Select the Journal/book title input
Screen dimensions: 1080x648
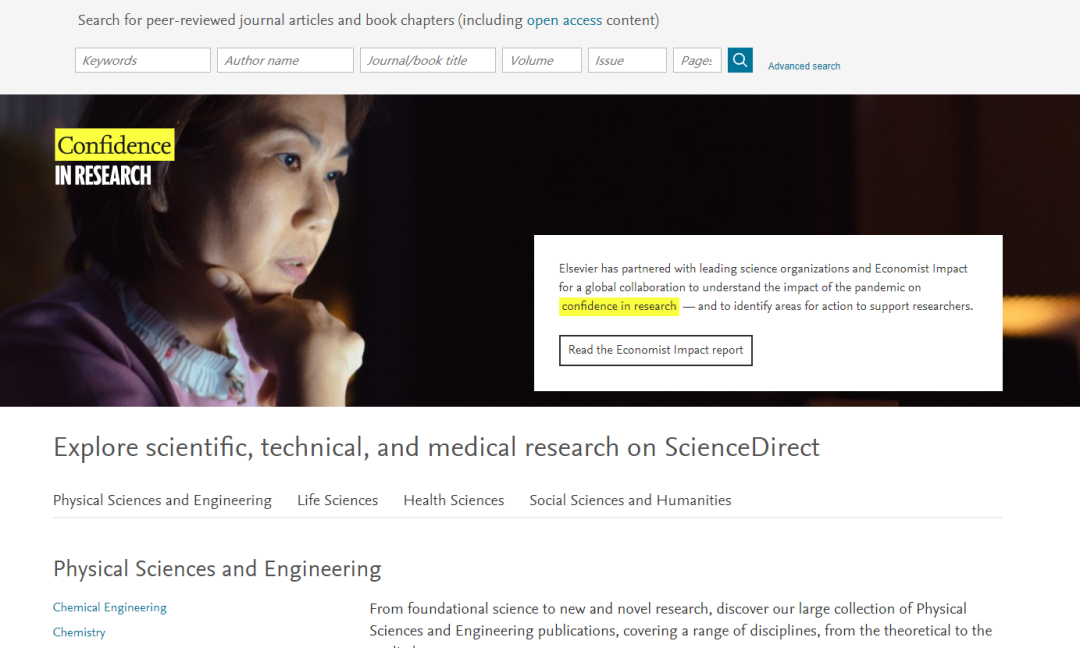pyautogui.click(x=428, y=60)
